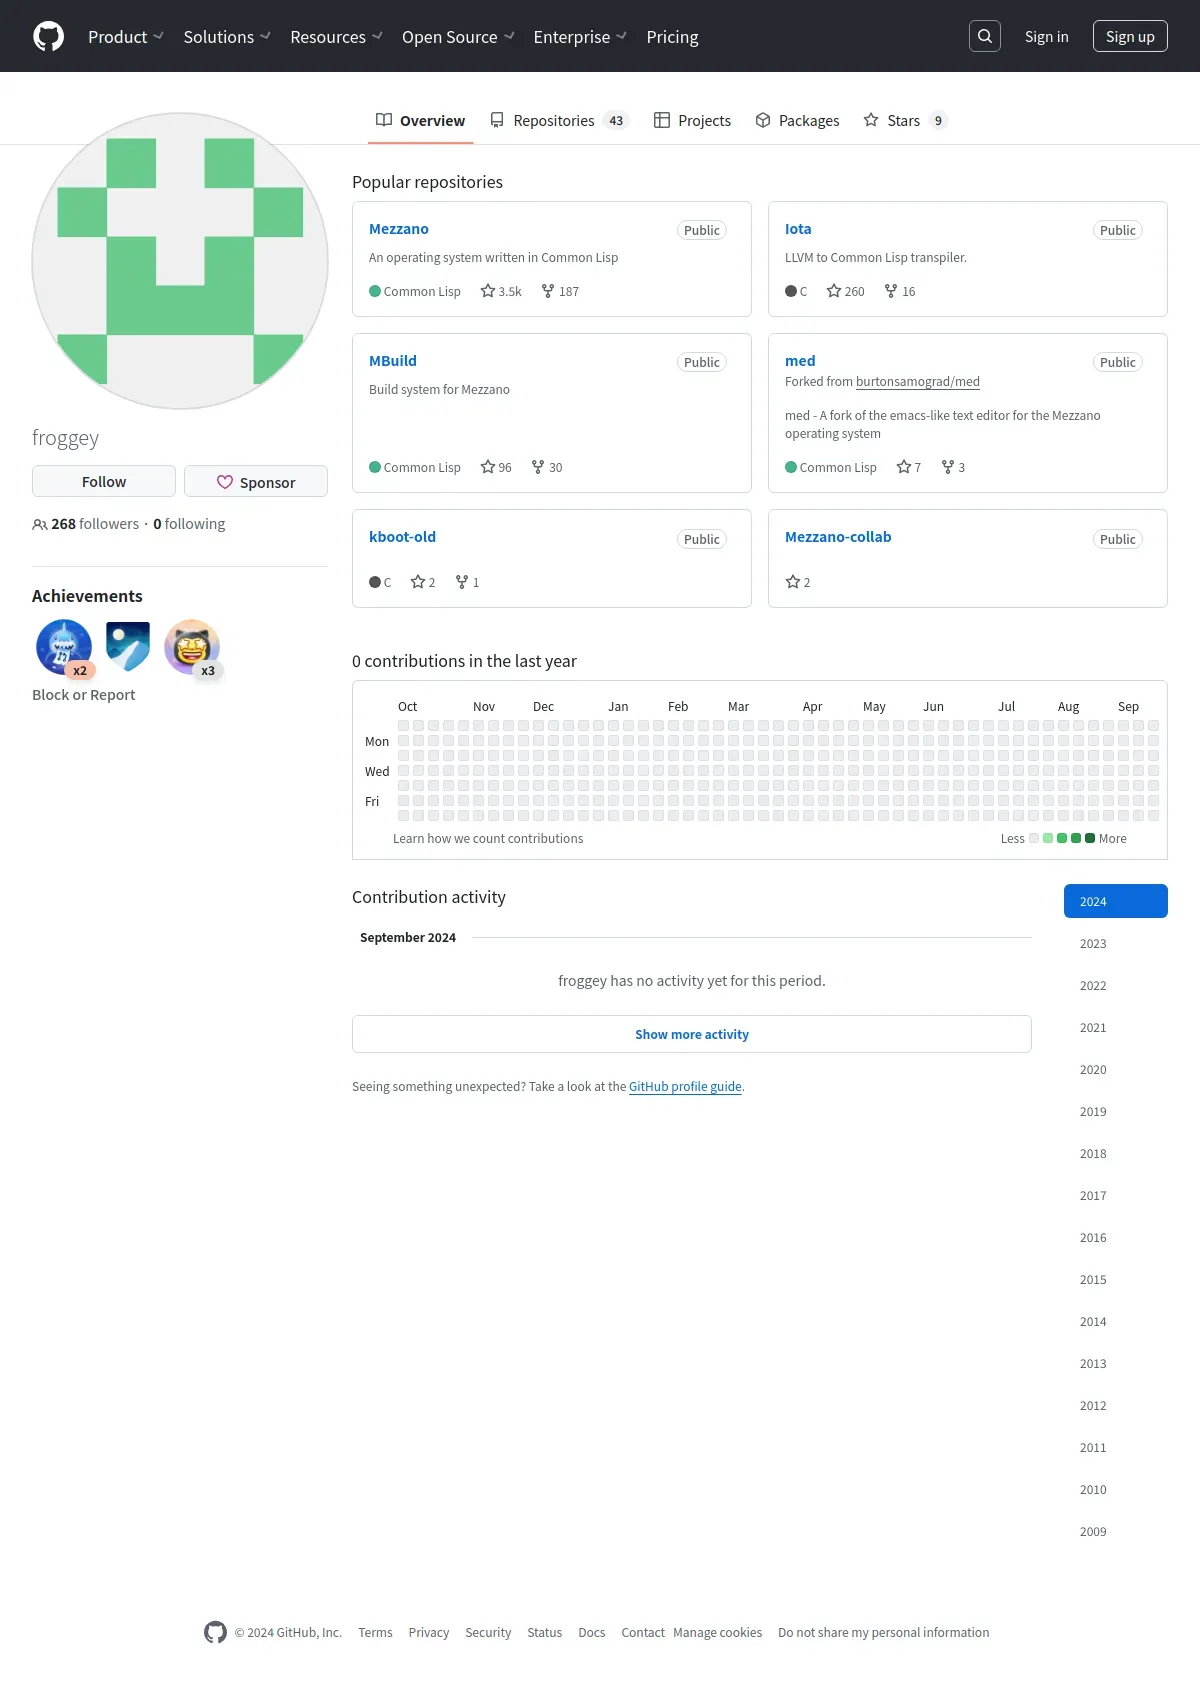
Task: Click Learn how we count contributions
Action: (488, 838)
